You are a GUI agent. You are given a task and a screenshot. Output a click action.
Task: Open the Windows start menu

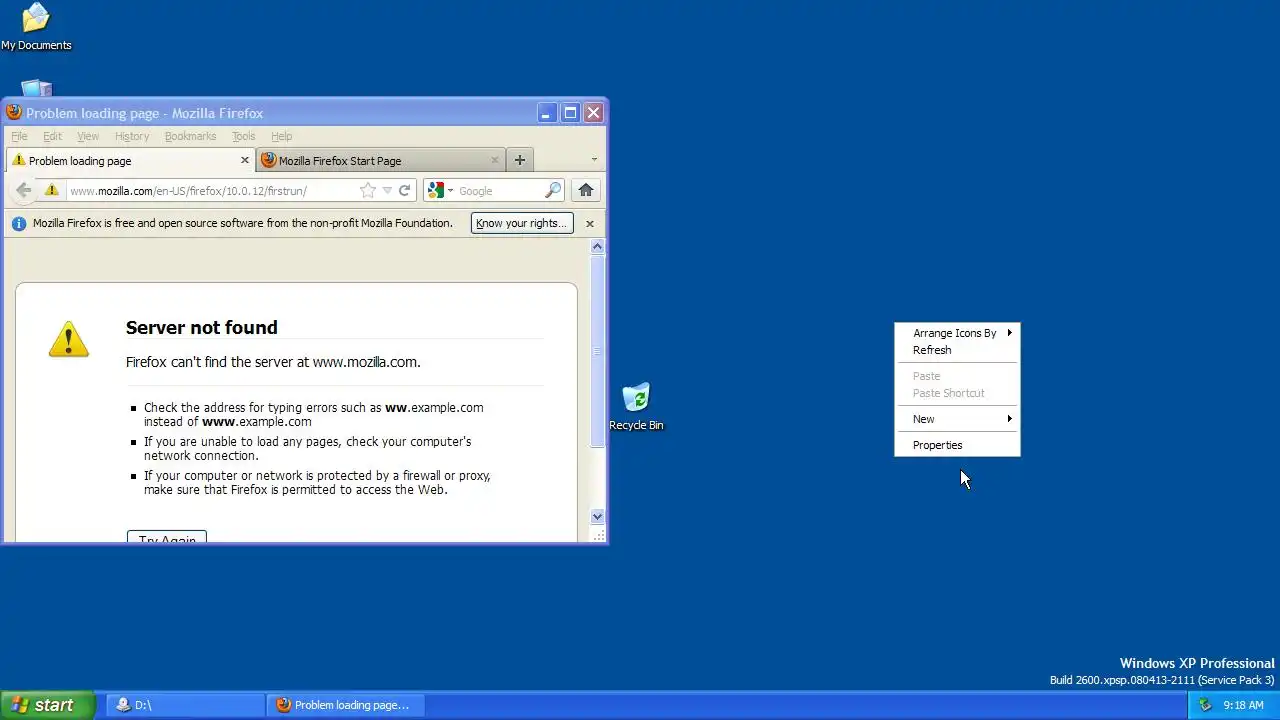(x=47, y=705)
